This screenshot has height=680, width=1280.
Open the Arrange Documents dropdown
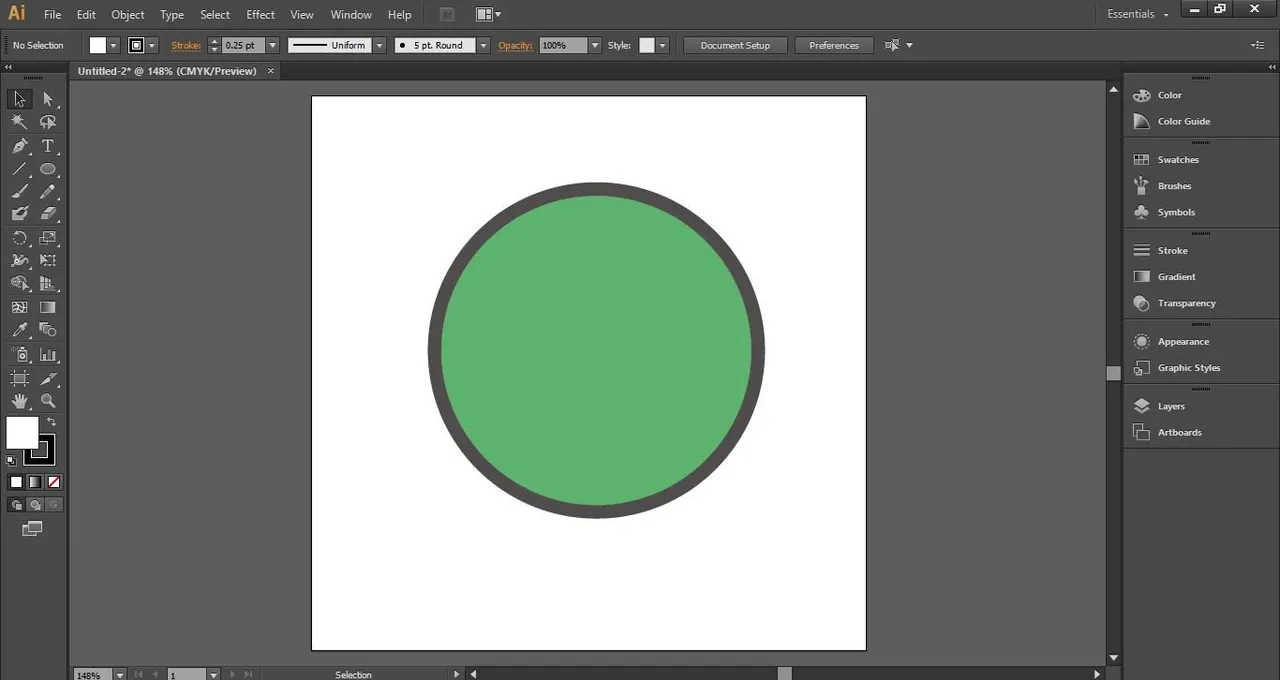[x=489, y=14]
